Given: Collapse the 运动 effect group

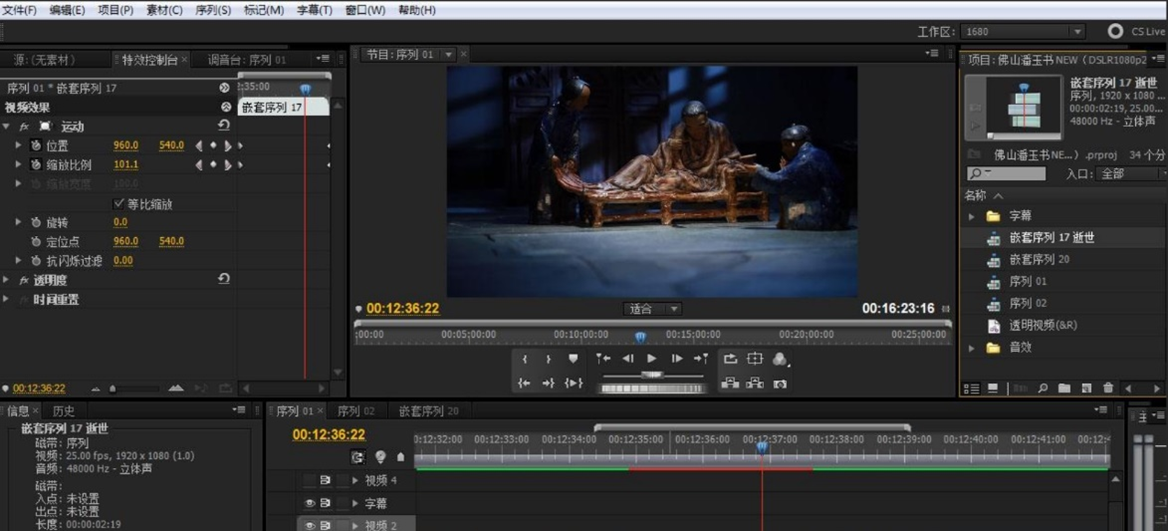Looking at the screenshot, I should tap(7, 127).
